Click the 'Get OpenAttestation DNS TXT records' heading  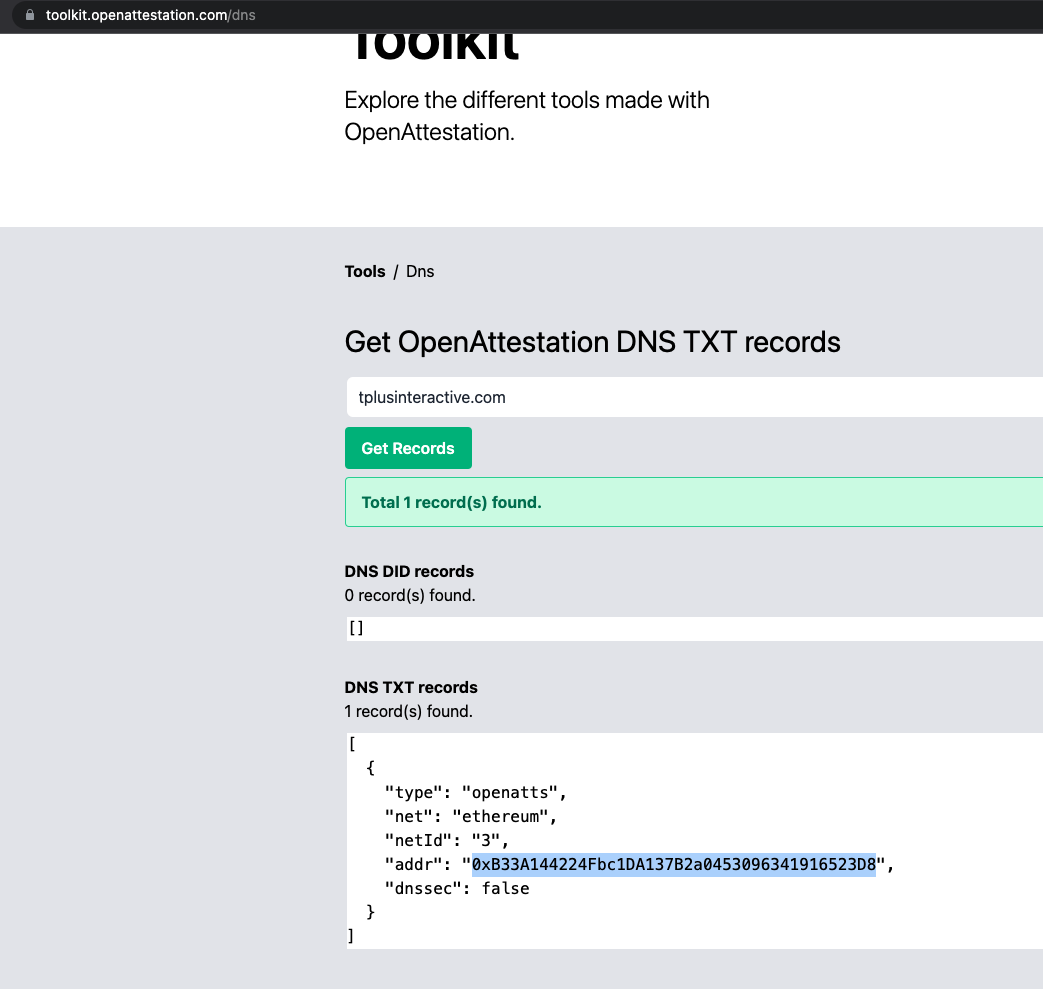[592, 342]
